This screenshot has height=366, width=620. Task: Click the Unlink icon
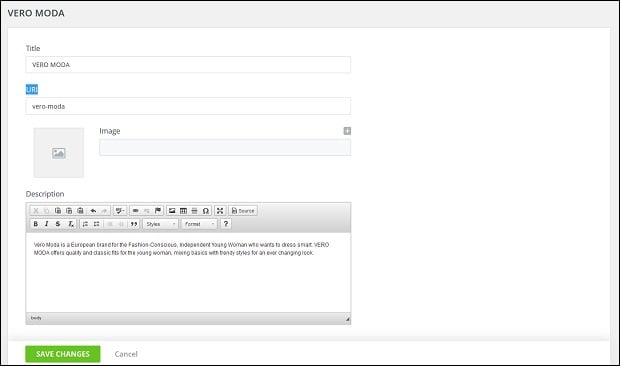click(146, 211)
